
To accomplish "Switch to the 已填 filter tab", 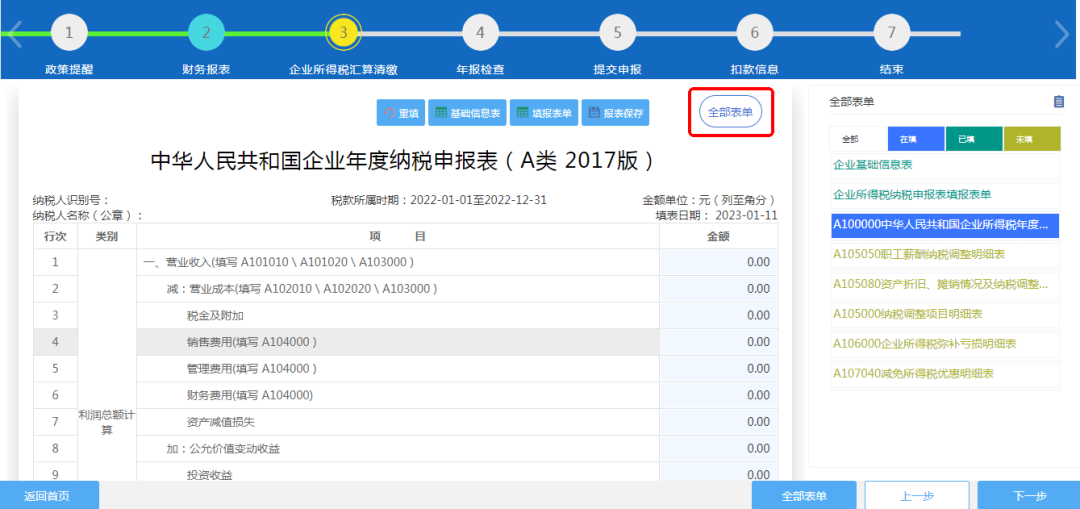I will (x=966, y=139).
